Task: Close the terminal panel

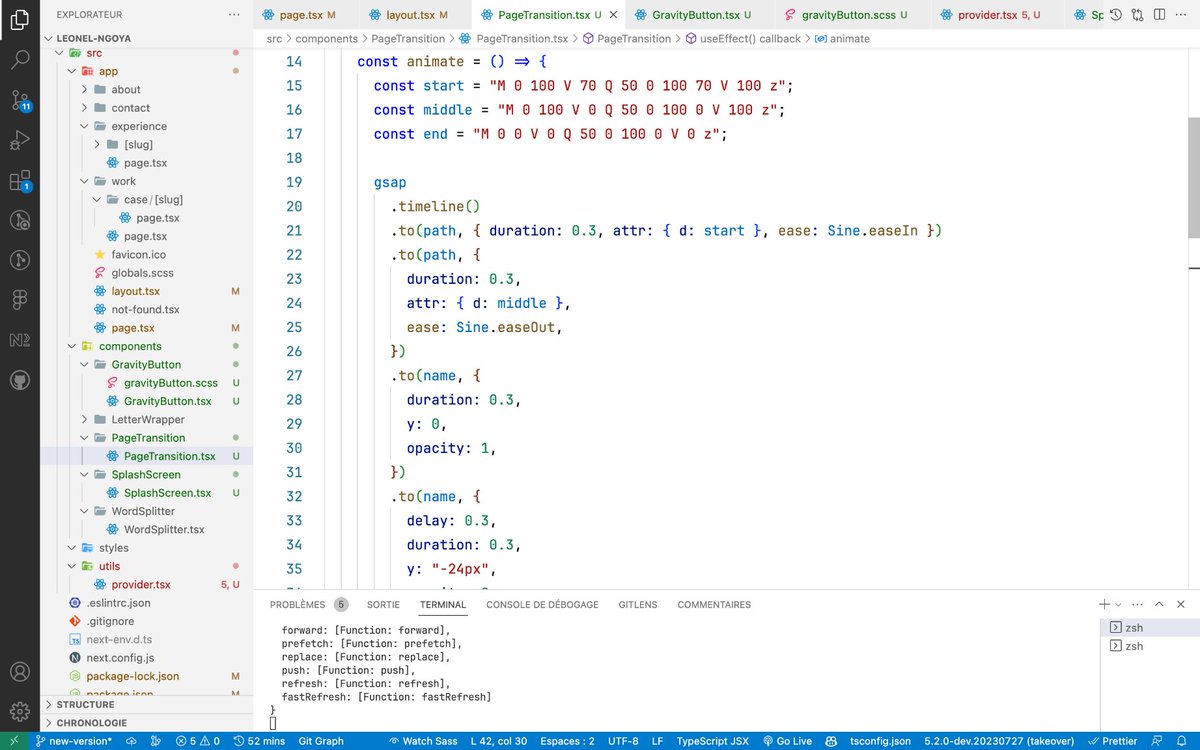Action: coord(1183,604)
